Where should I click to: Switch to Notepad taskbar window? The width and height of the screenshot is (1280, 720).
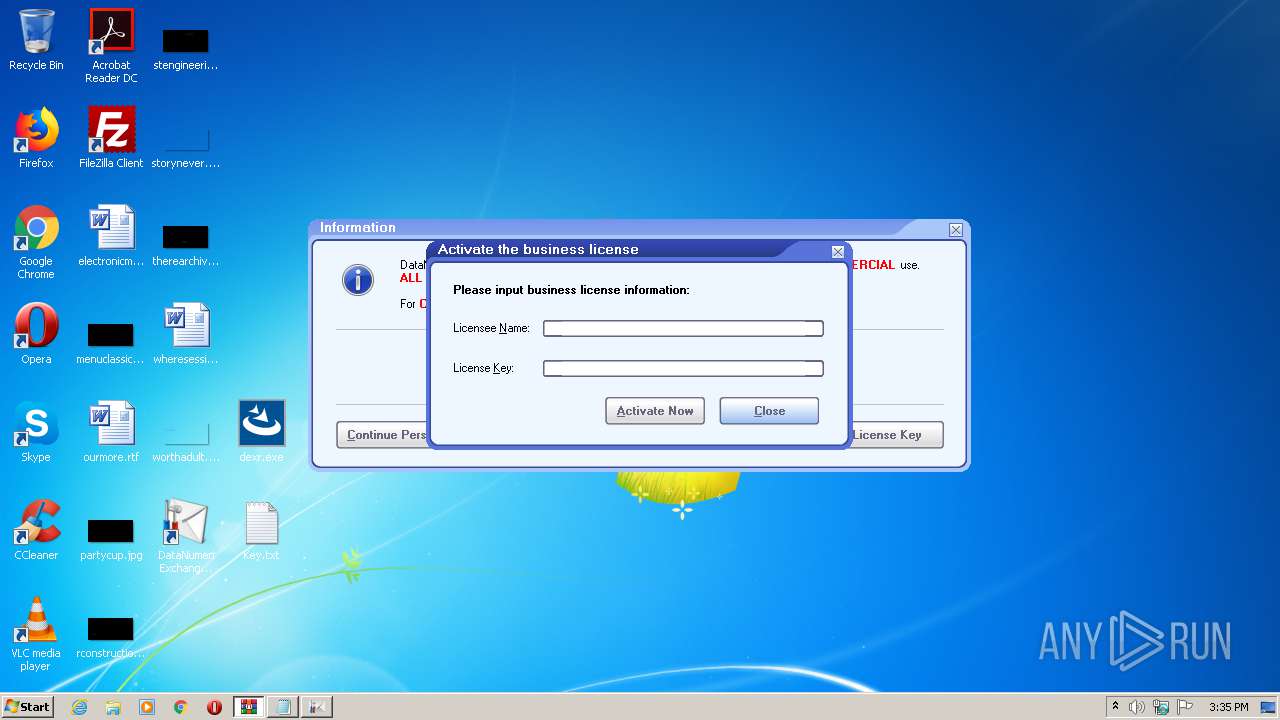pos(283,707)
